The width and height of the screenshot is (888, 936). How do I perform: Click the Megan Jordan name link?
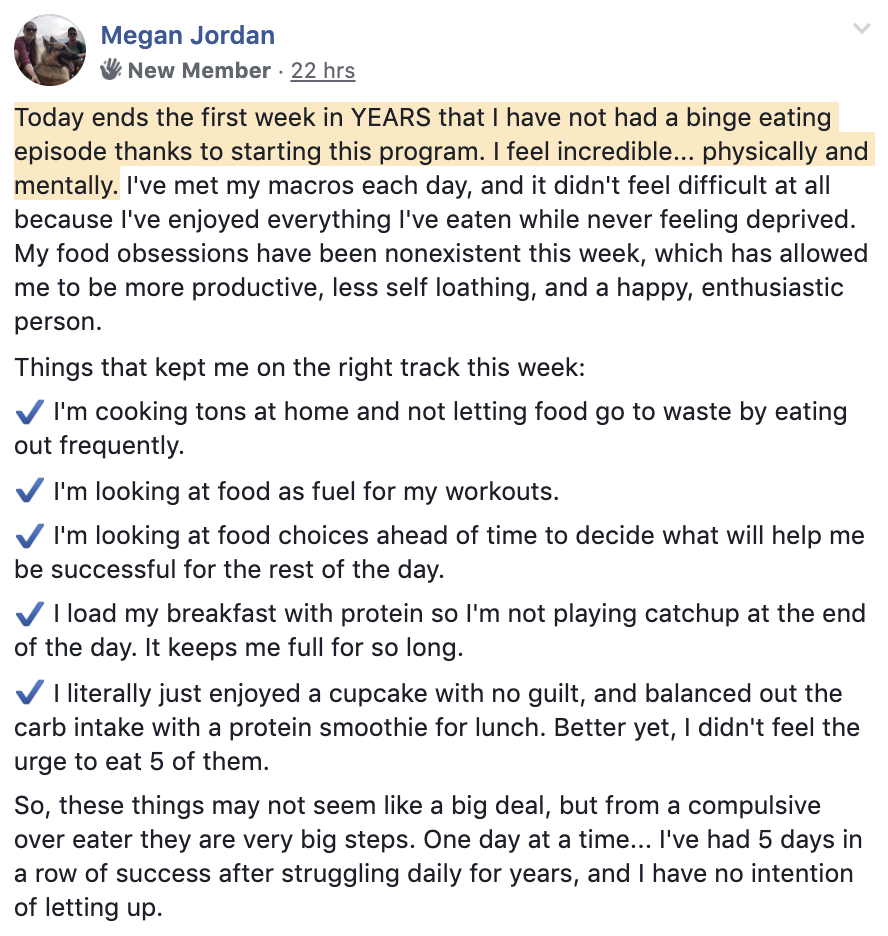pos(187,35)
